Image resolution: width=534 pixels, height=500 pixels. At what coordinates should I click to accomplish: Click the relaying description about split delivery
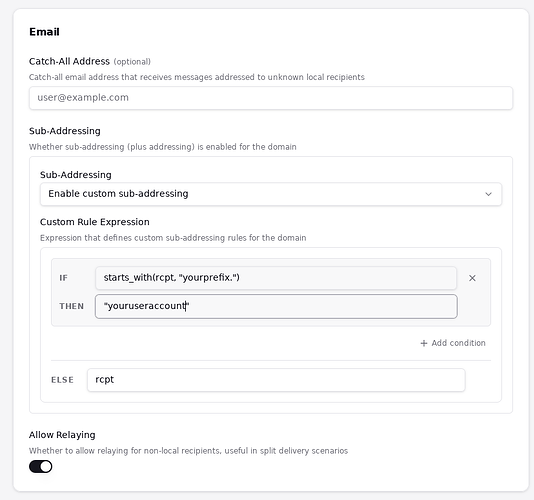[188, 451]
